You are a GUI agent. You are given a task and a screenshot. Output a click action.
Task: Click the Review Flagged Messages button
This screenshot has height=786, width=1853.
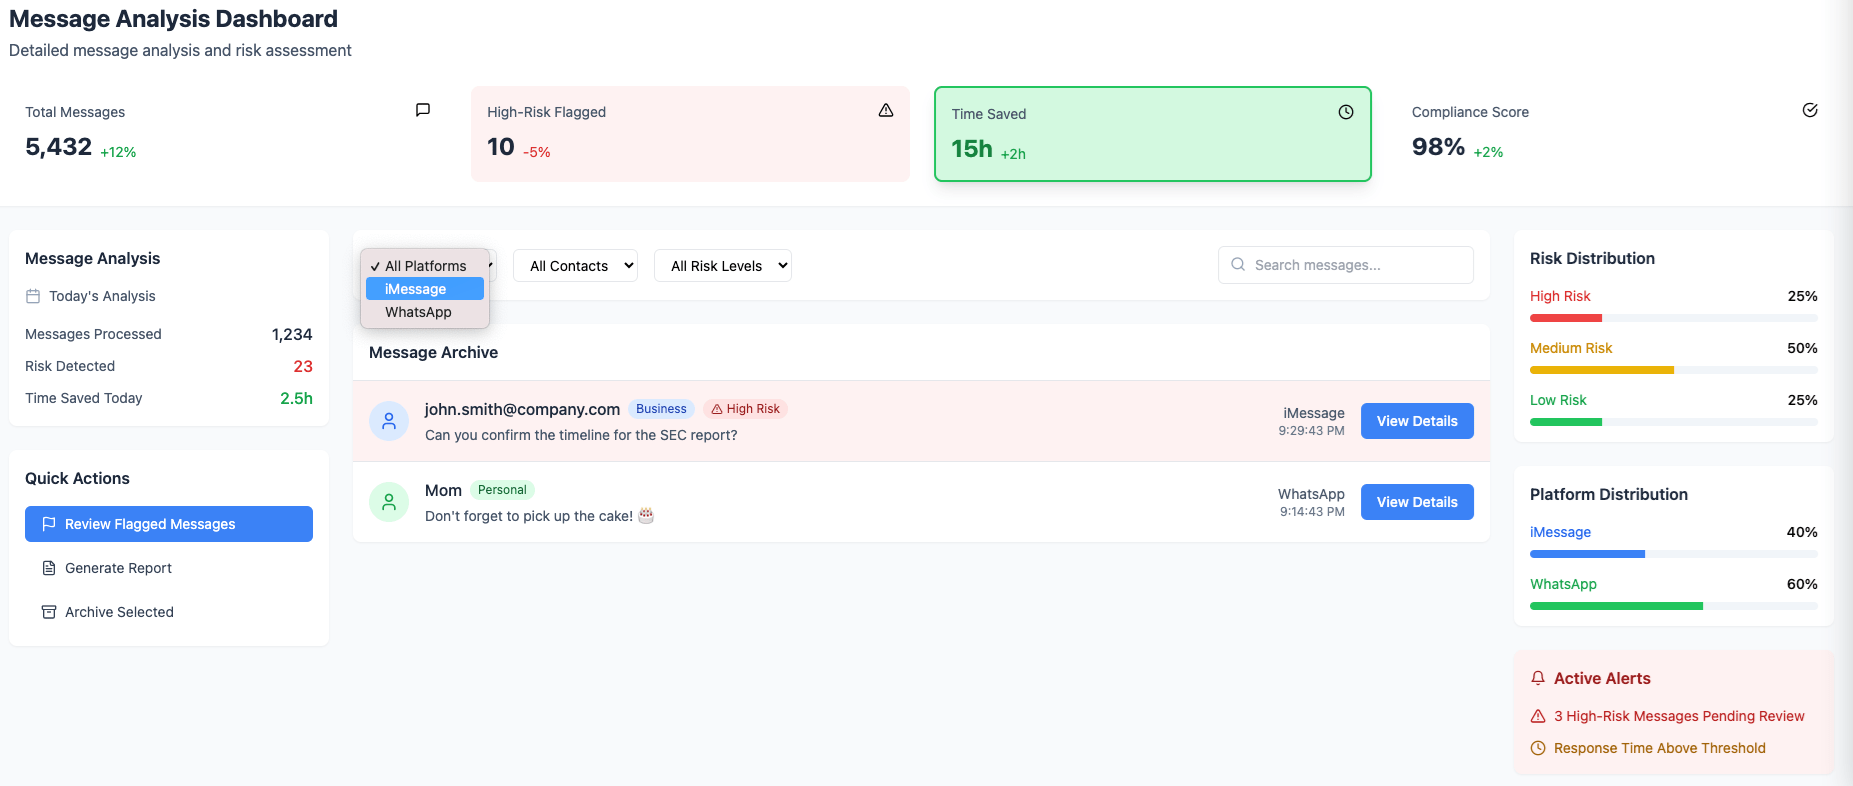(x=169, y=524)
